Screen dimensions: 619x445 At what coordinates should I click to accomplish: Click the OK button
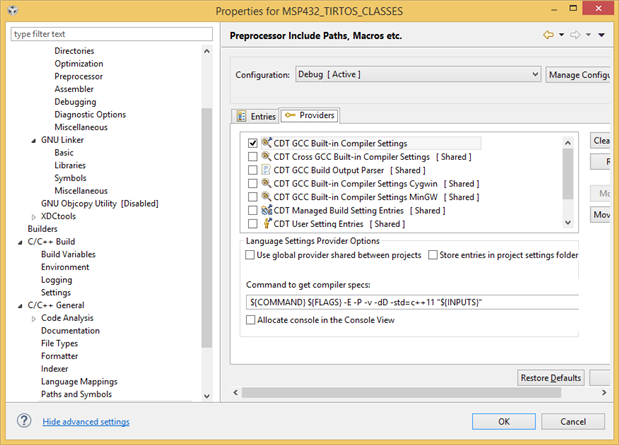pyautogui.click(x=504, y=421)
